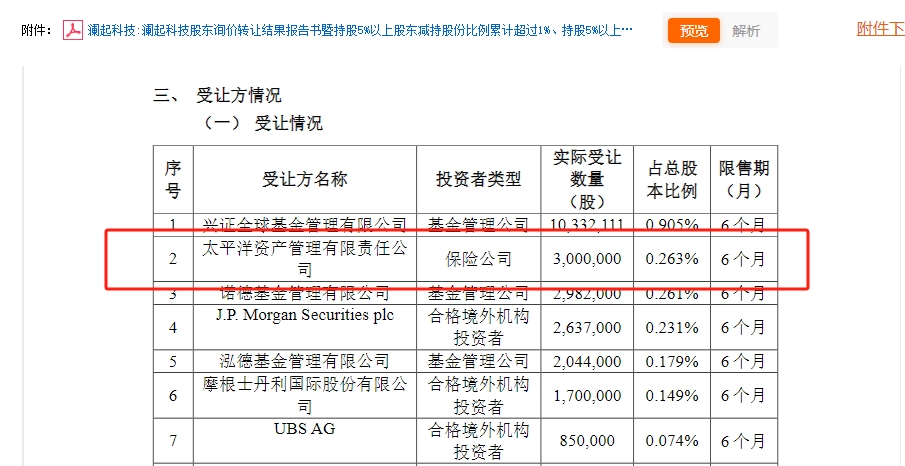Select the 0.149% ratio cell
The width and height of the screenshot is (905, 466).
tap(672, 396)
